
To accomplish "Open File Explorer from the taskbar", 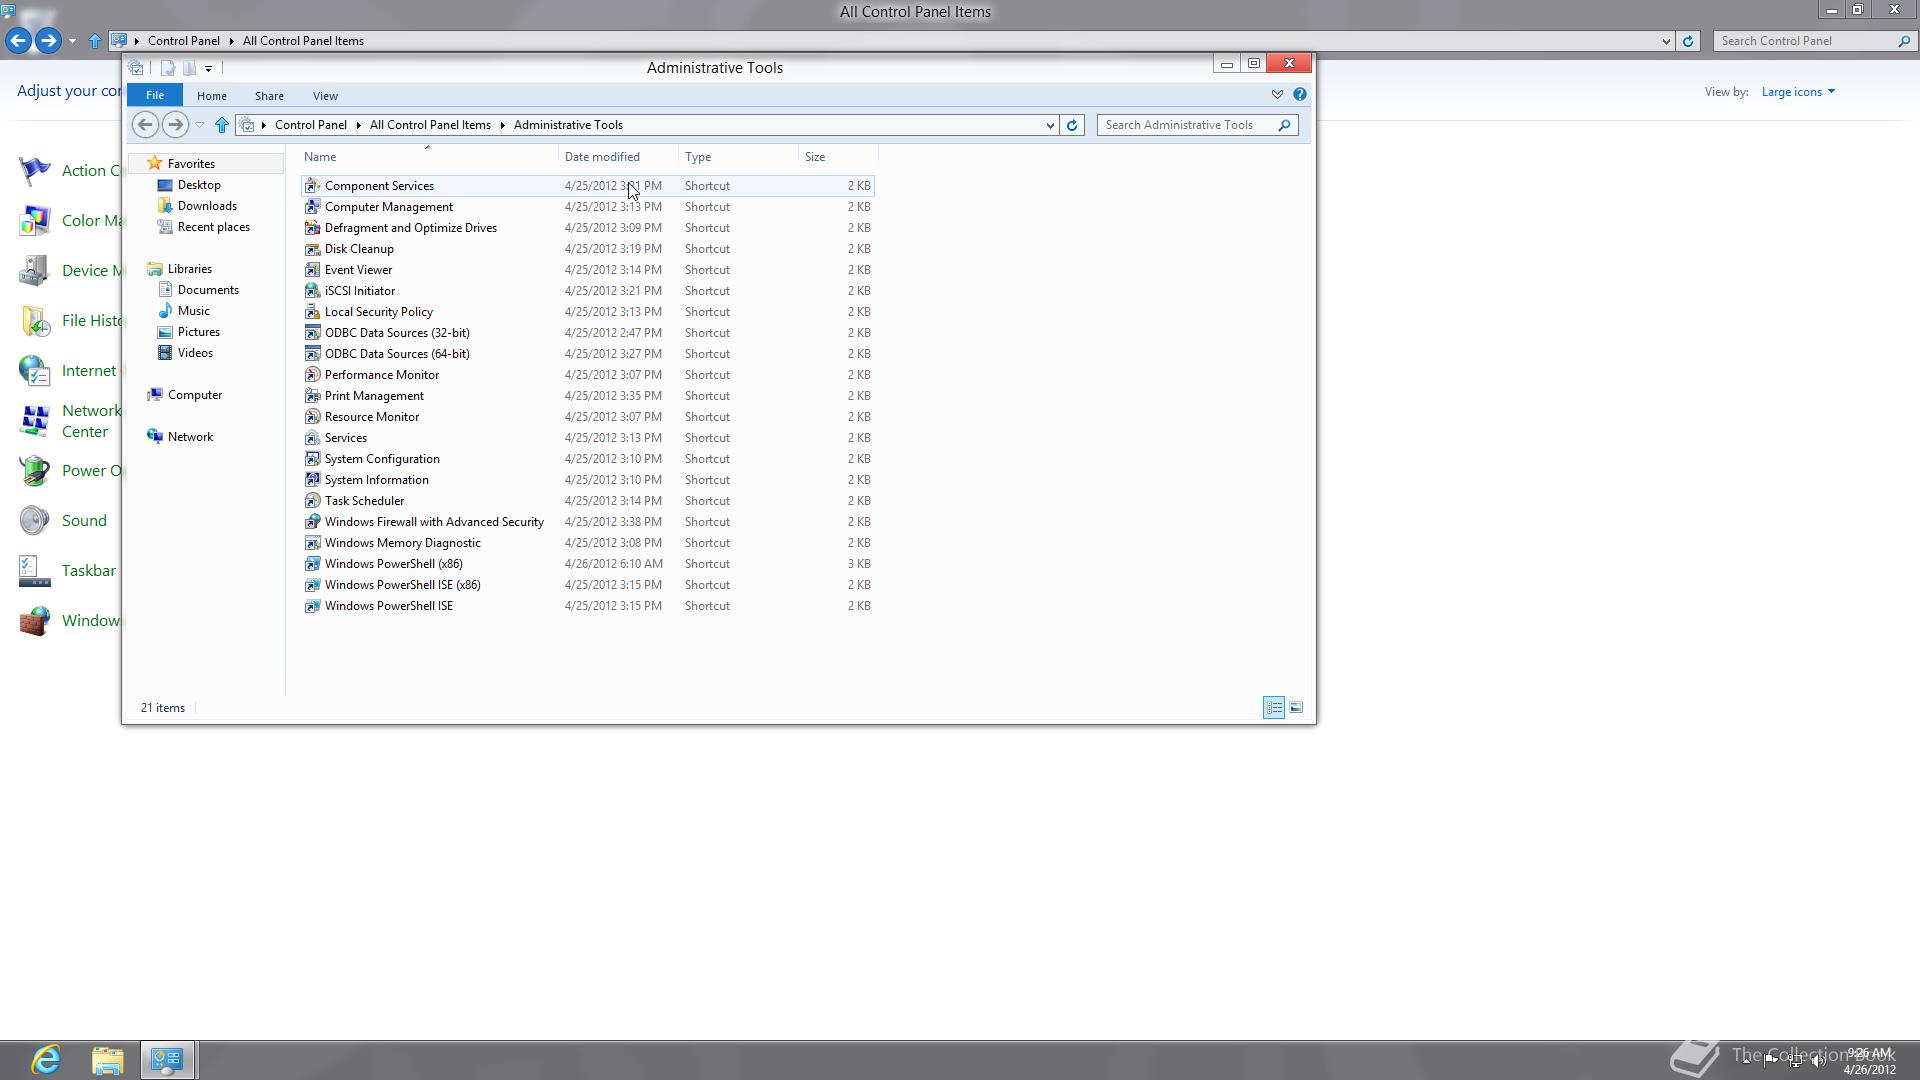I will (x=107, y=1060).
